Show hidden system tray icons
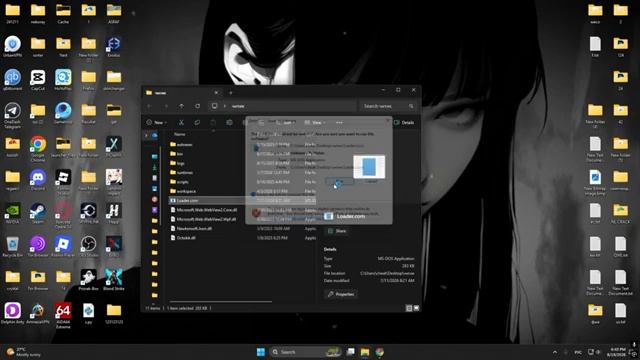The image size is (640, 360). [555, 352]
